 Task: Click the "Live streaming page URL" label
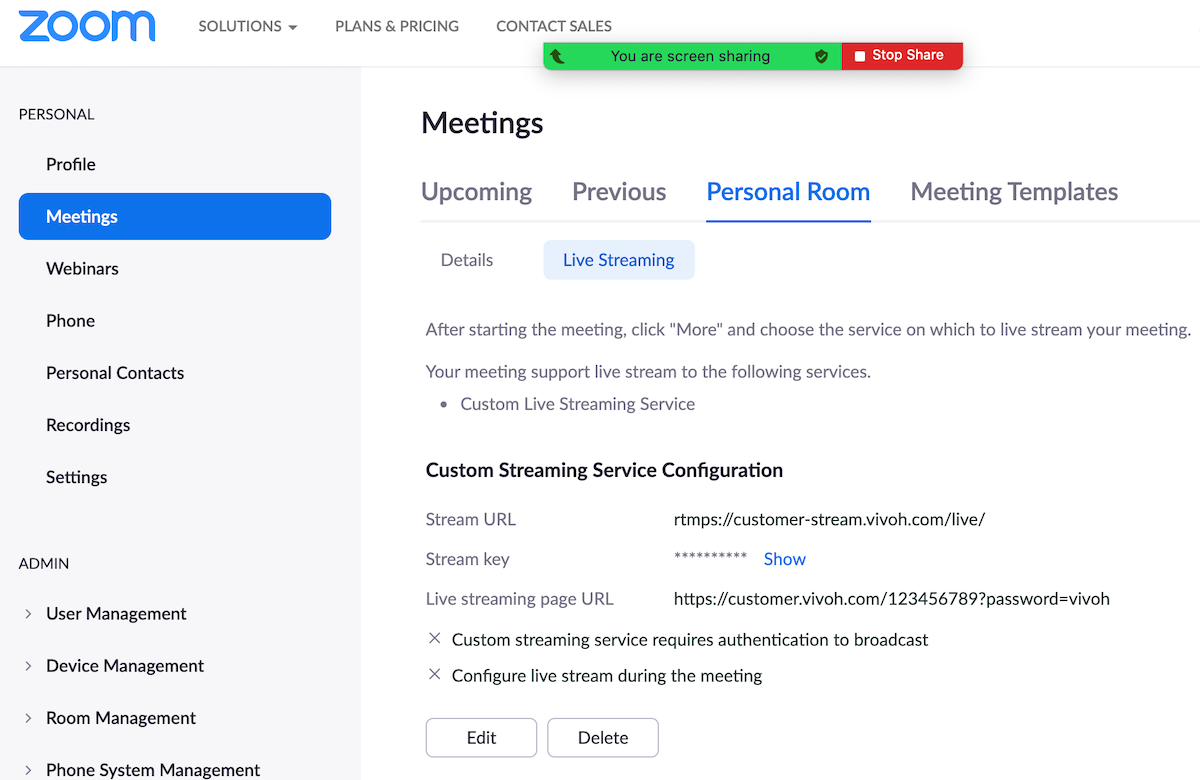520,599
